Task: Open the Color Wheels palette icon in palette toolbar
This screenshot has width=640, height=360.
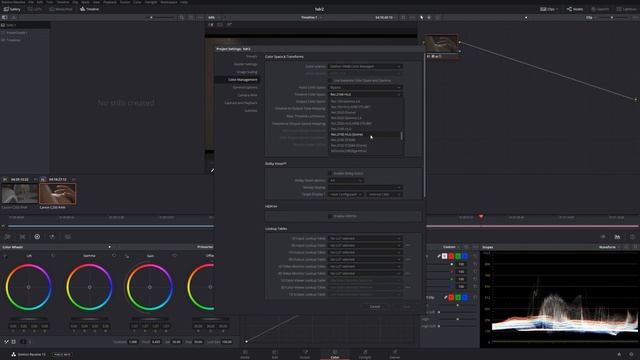Action: [37, 237]
